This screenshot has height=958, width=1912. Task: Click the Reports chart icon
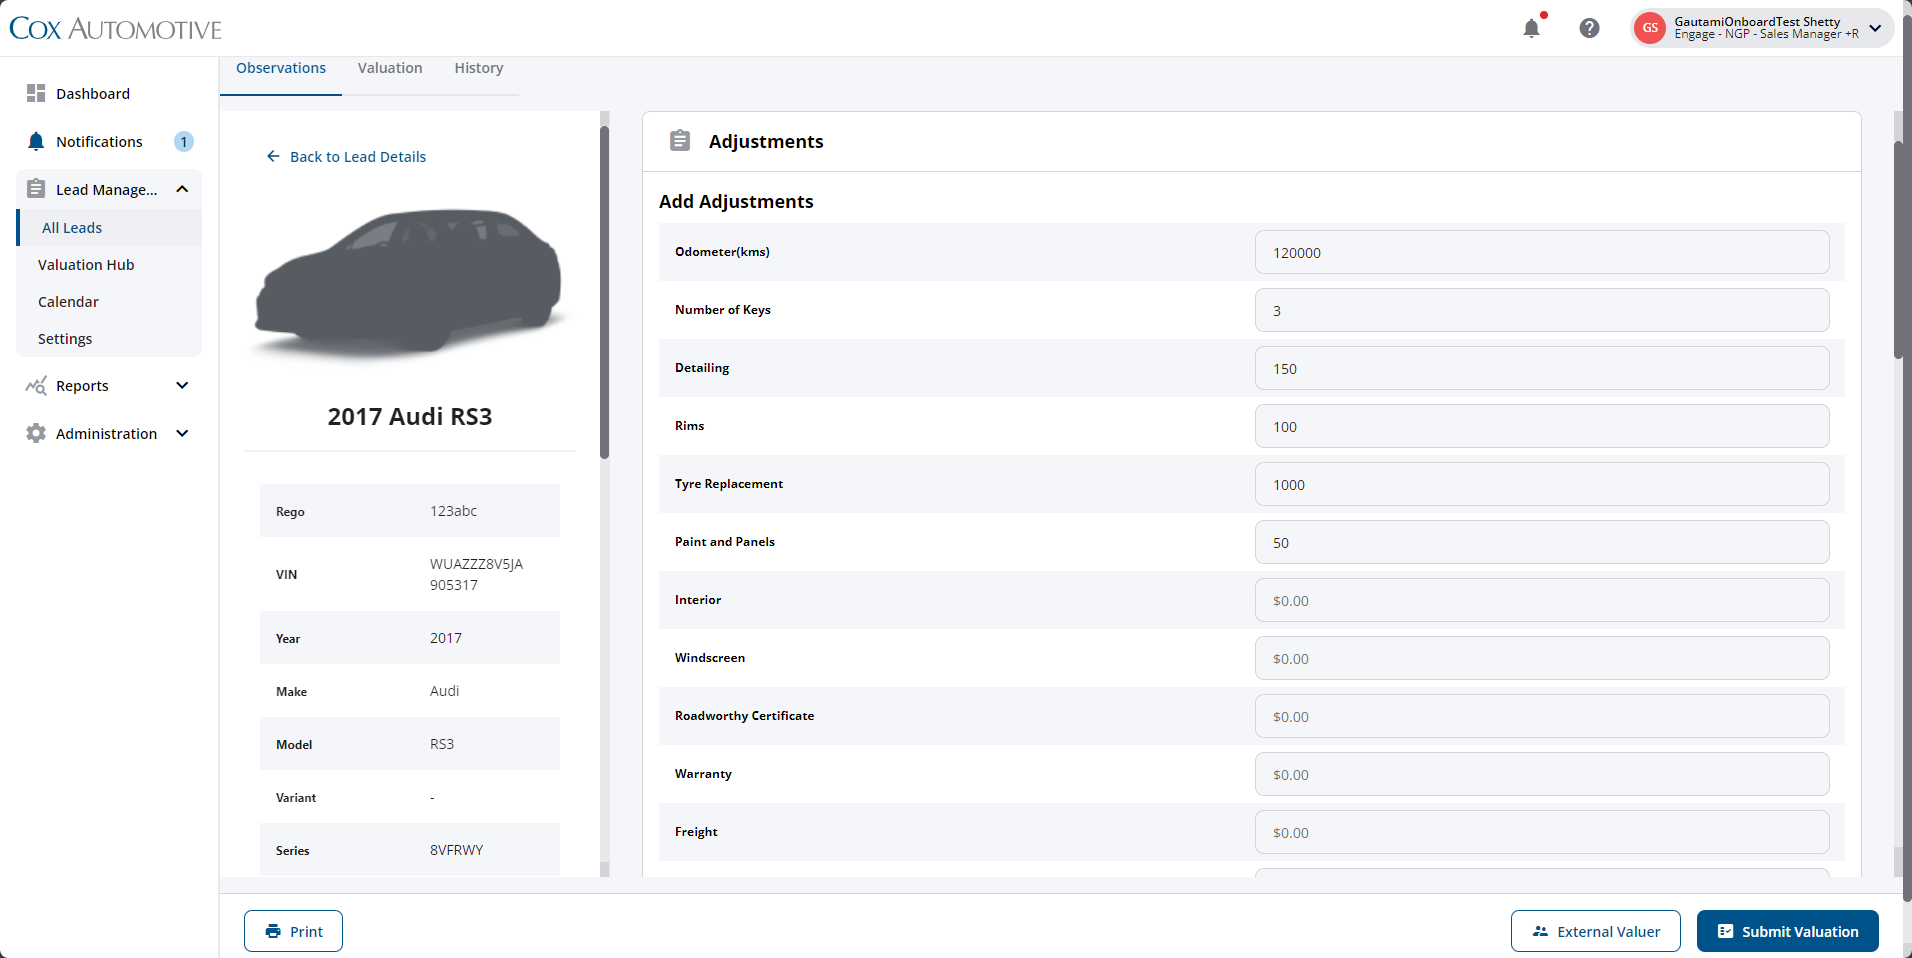pyautogui.click(x=36, y=386)
